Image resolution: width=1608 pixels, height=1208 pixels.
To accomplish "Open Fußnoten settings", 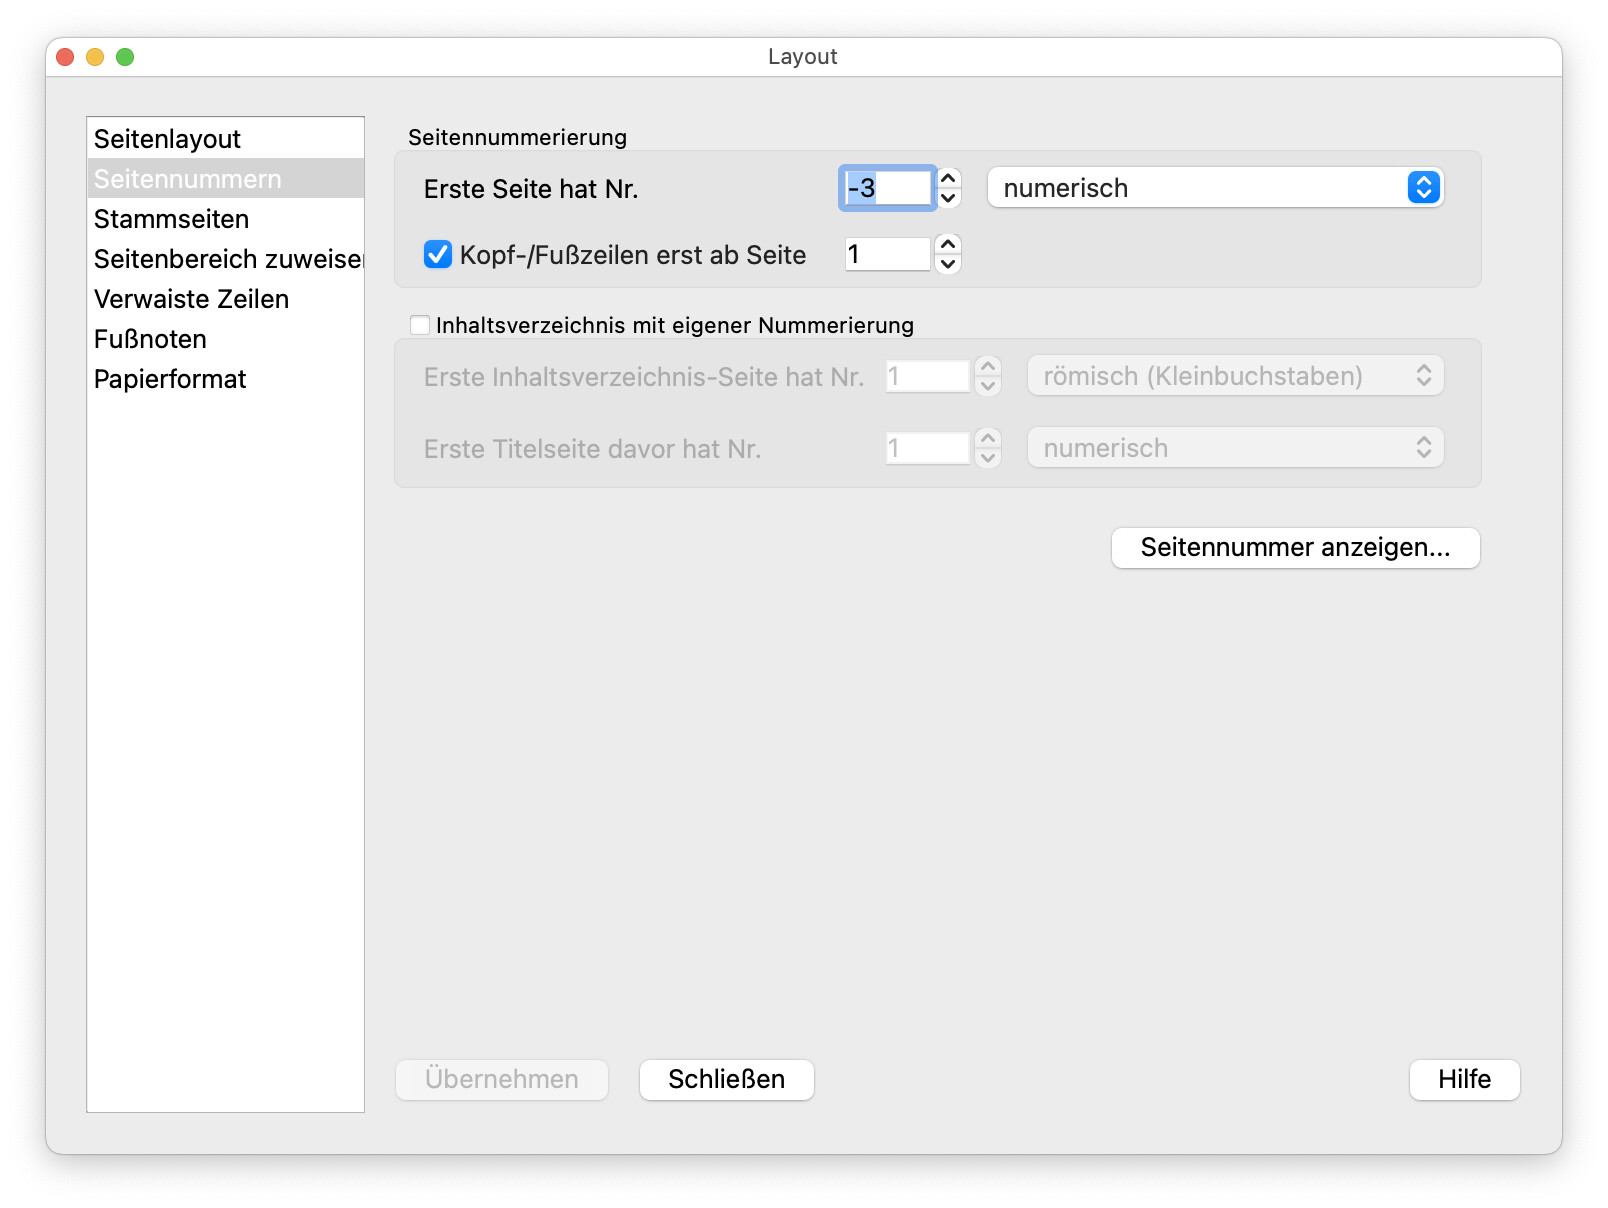I will pyautogui.click(x=151, y=339).
